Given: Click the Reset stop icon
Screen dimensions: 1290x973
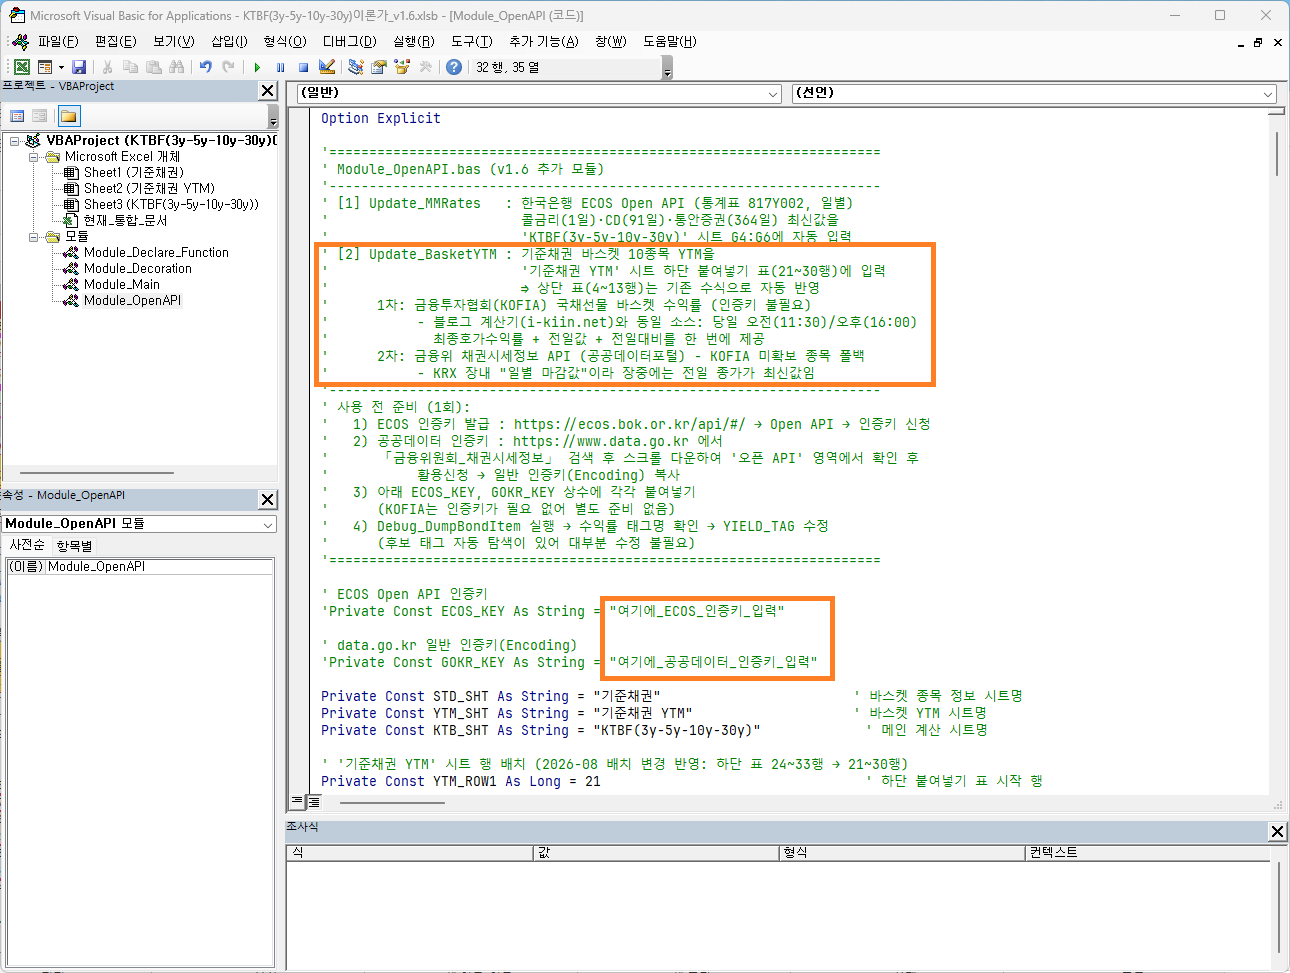Looking at the screenshot, I should point(303,67).
